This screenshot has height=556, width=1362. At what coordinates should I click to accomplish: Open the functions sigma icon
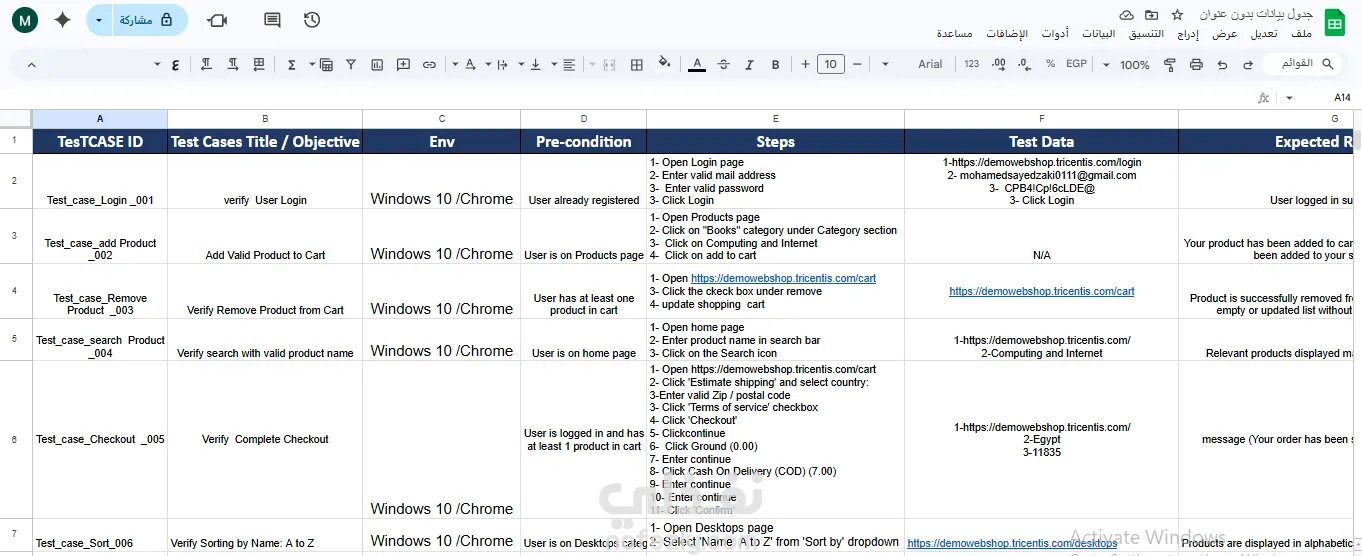[x=291, y=64]
